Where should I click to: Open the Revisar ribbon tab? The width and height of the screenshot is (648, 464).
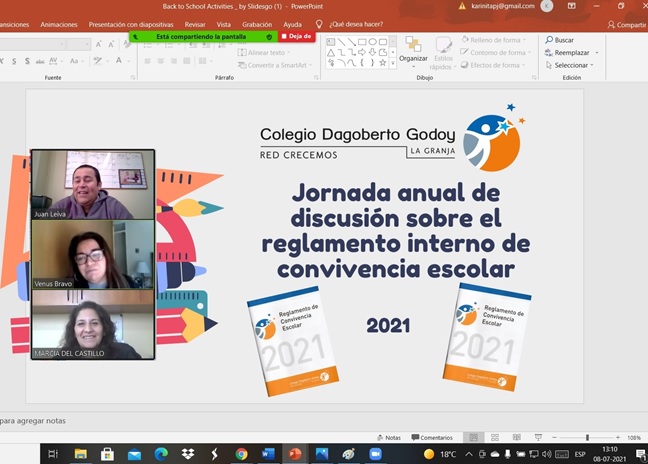coord(195,24)
